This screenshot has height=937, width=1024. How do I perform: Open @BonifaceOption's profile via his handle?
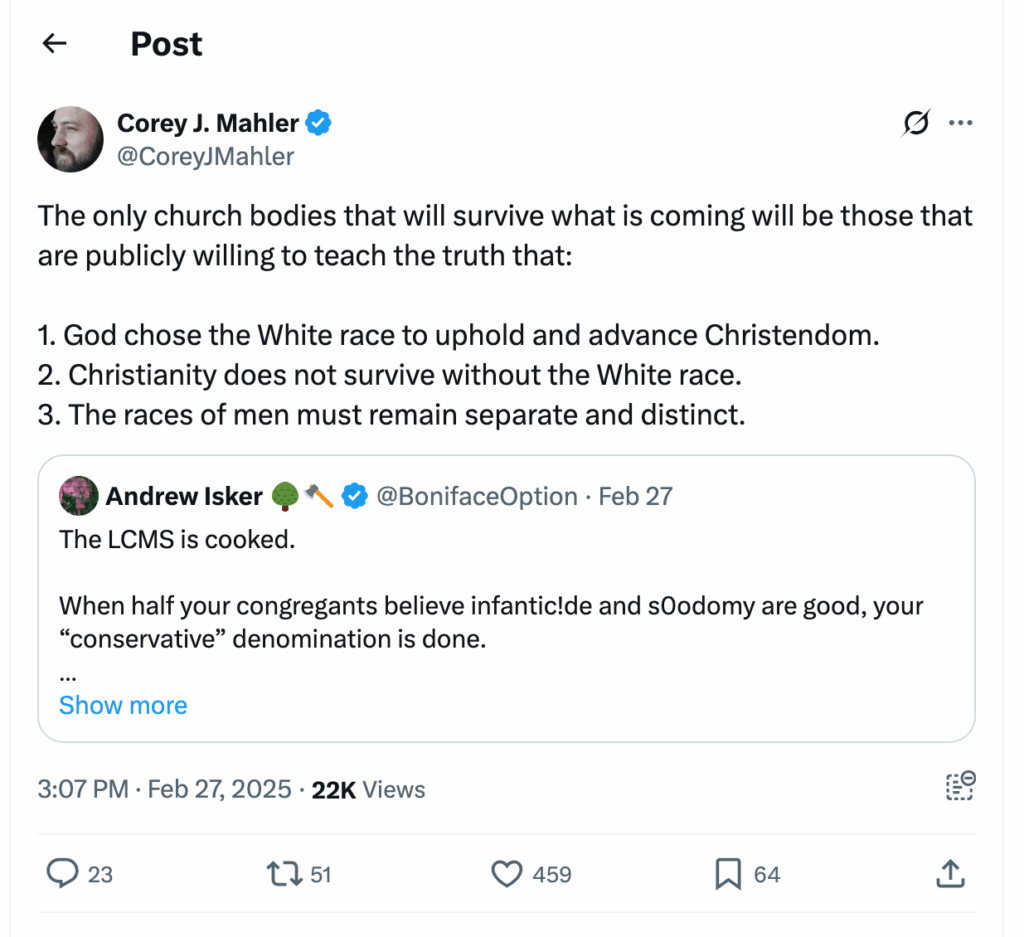coord(478,496)
